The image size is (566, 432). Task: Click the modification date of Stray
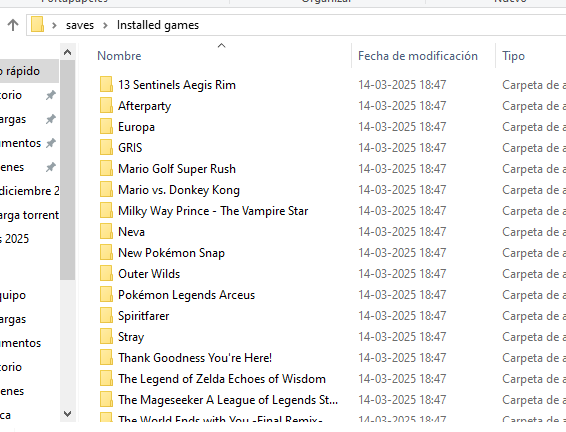(402, 337)
